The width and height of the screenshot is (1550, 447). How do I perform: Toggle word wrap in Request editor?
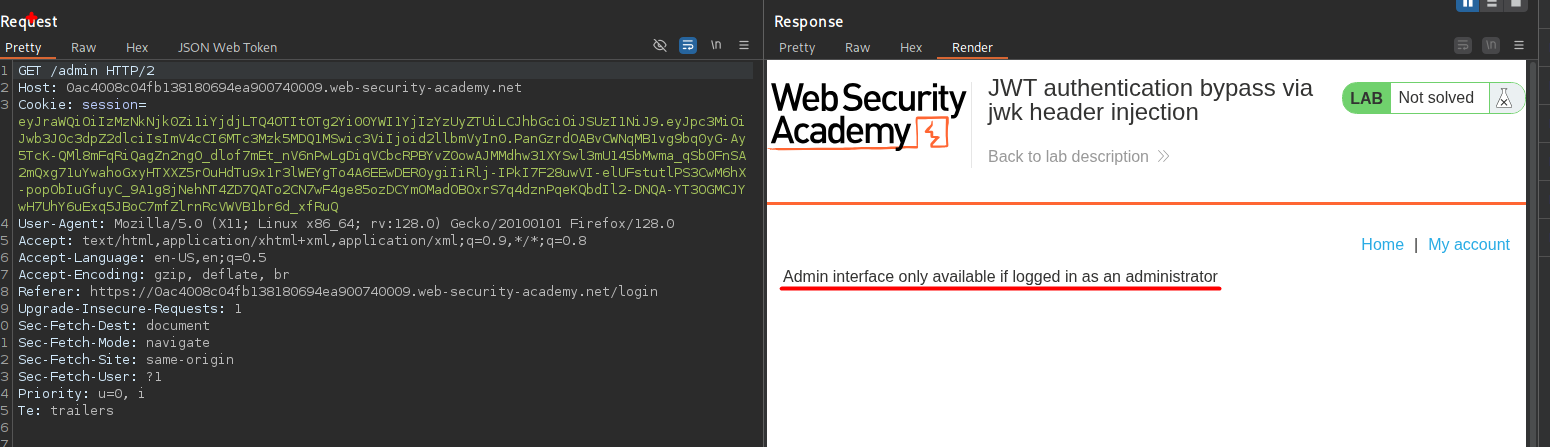688,46
